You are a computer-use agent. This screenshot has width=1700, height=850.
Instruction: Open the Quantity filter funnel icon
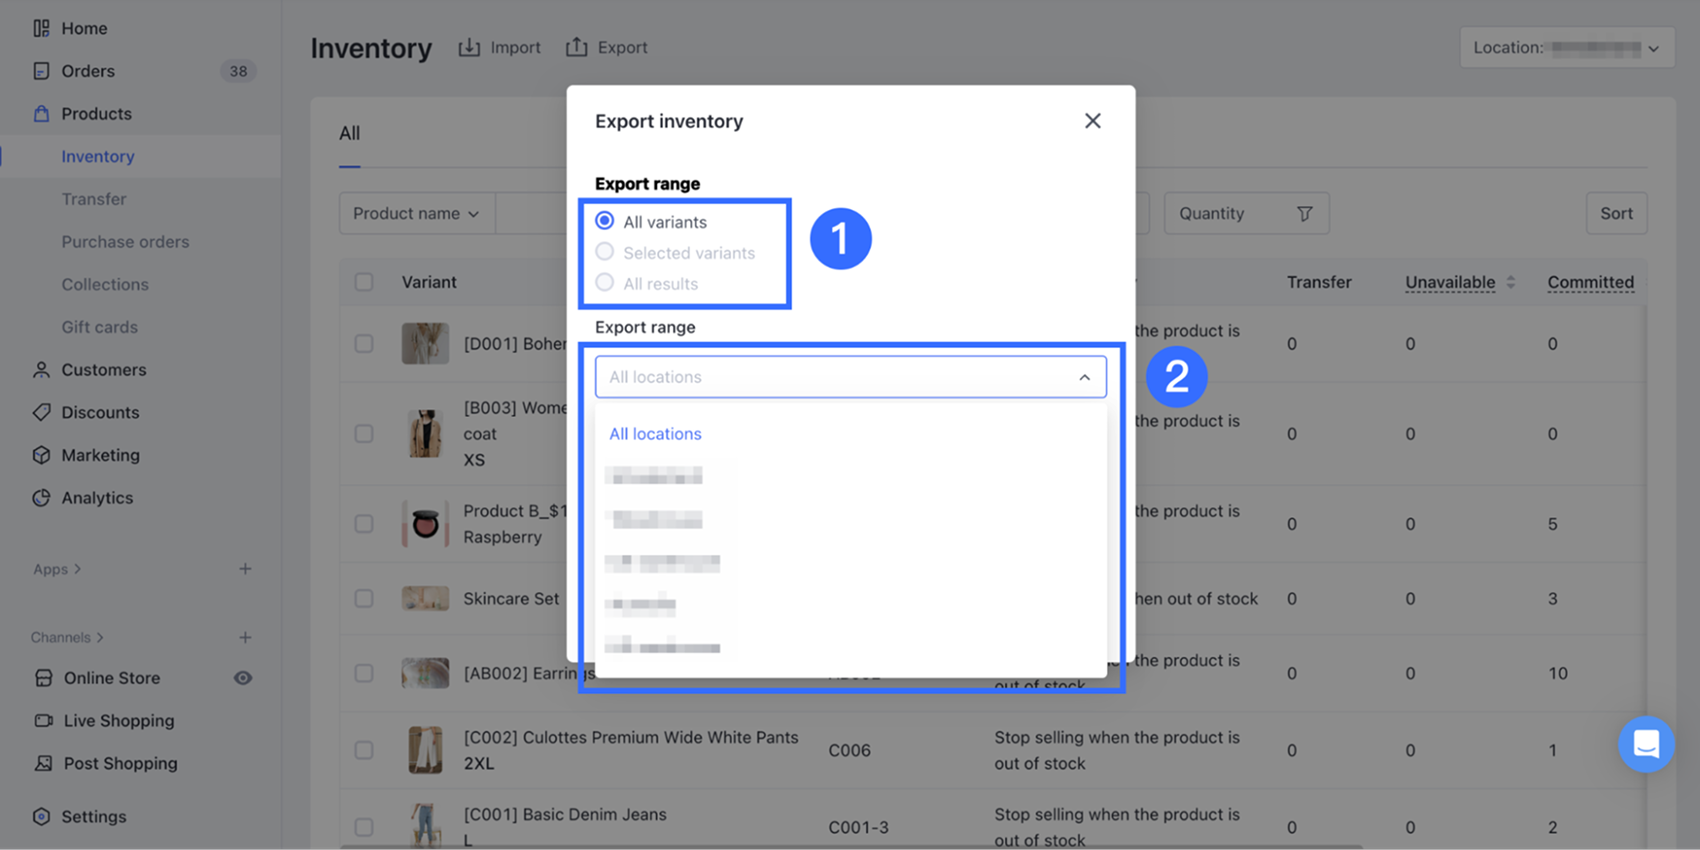point(1304,213)
